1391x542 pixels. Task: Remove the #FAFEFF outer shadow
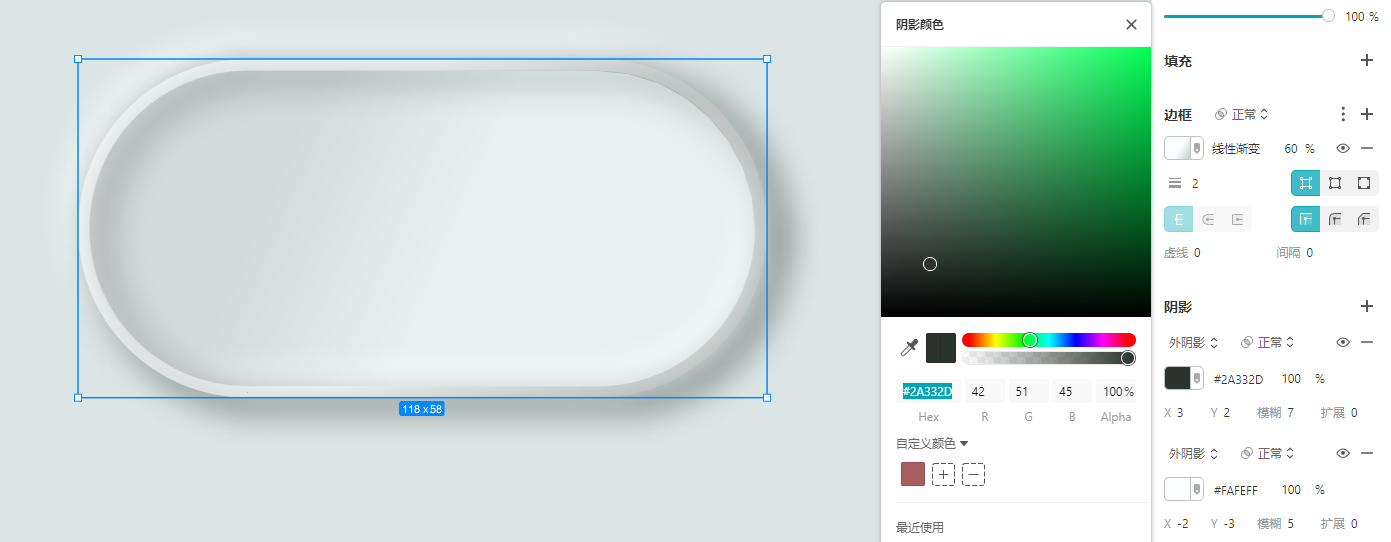[1367, 453]
